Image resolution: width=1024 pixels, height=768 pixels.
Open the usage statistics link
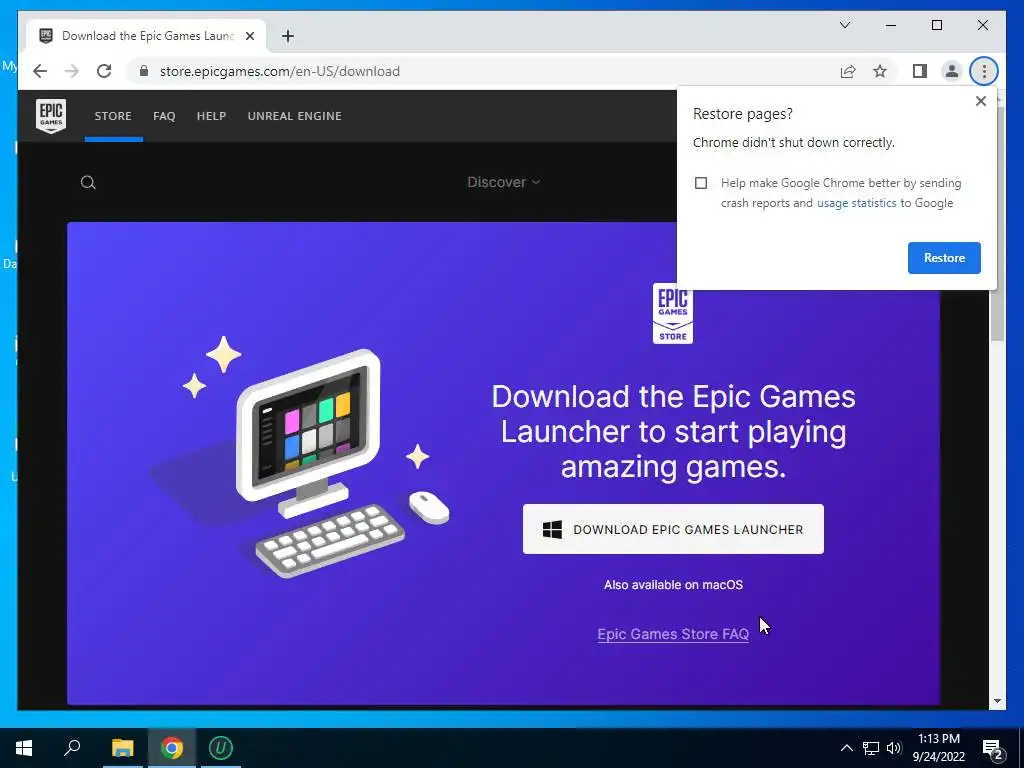(856, 203)
